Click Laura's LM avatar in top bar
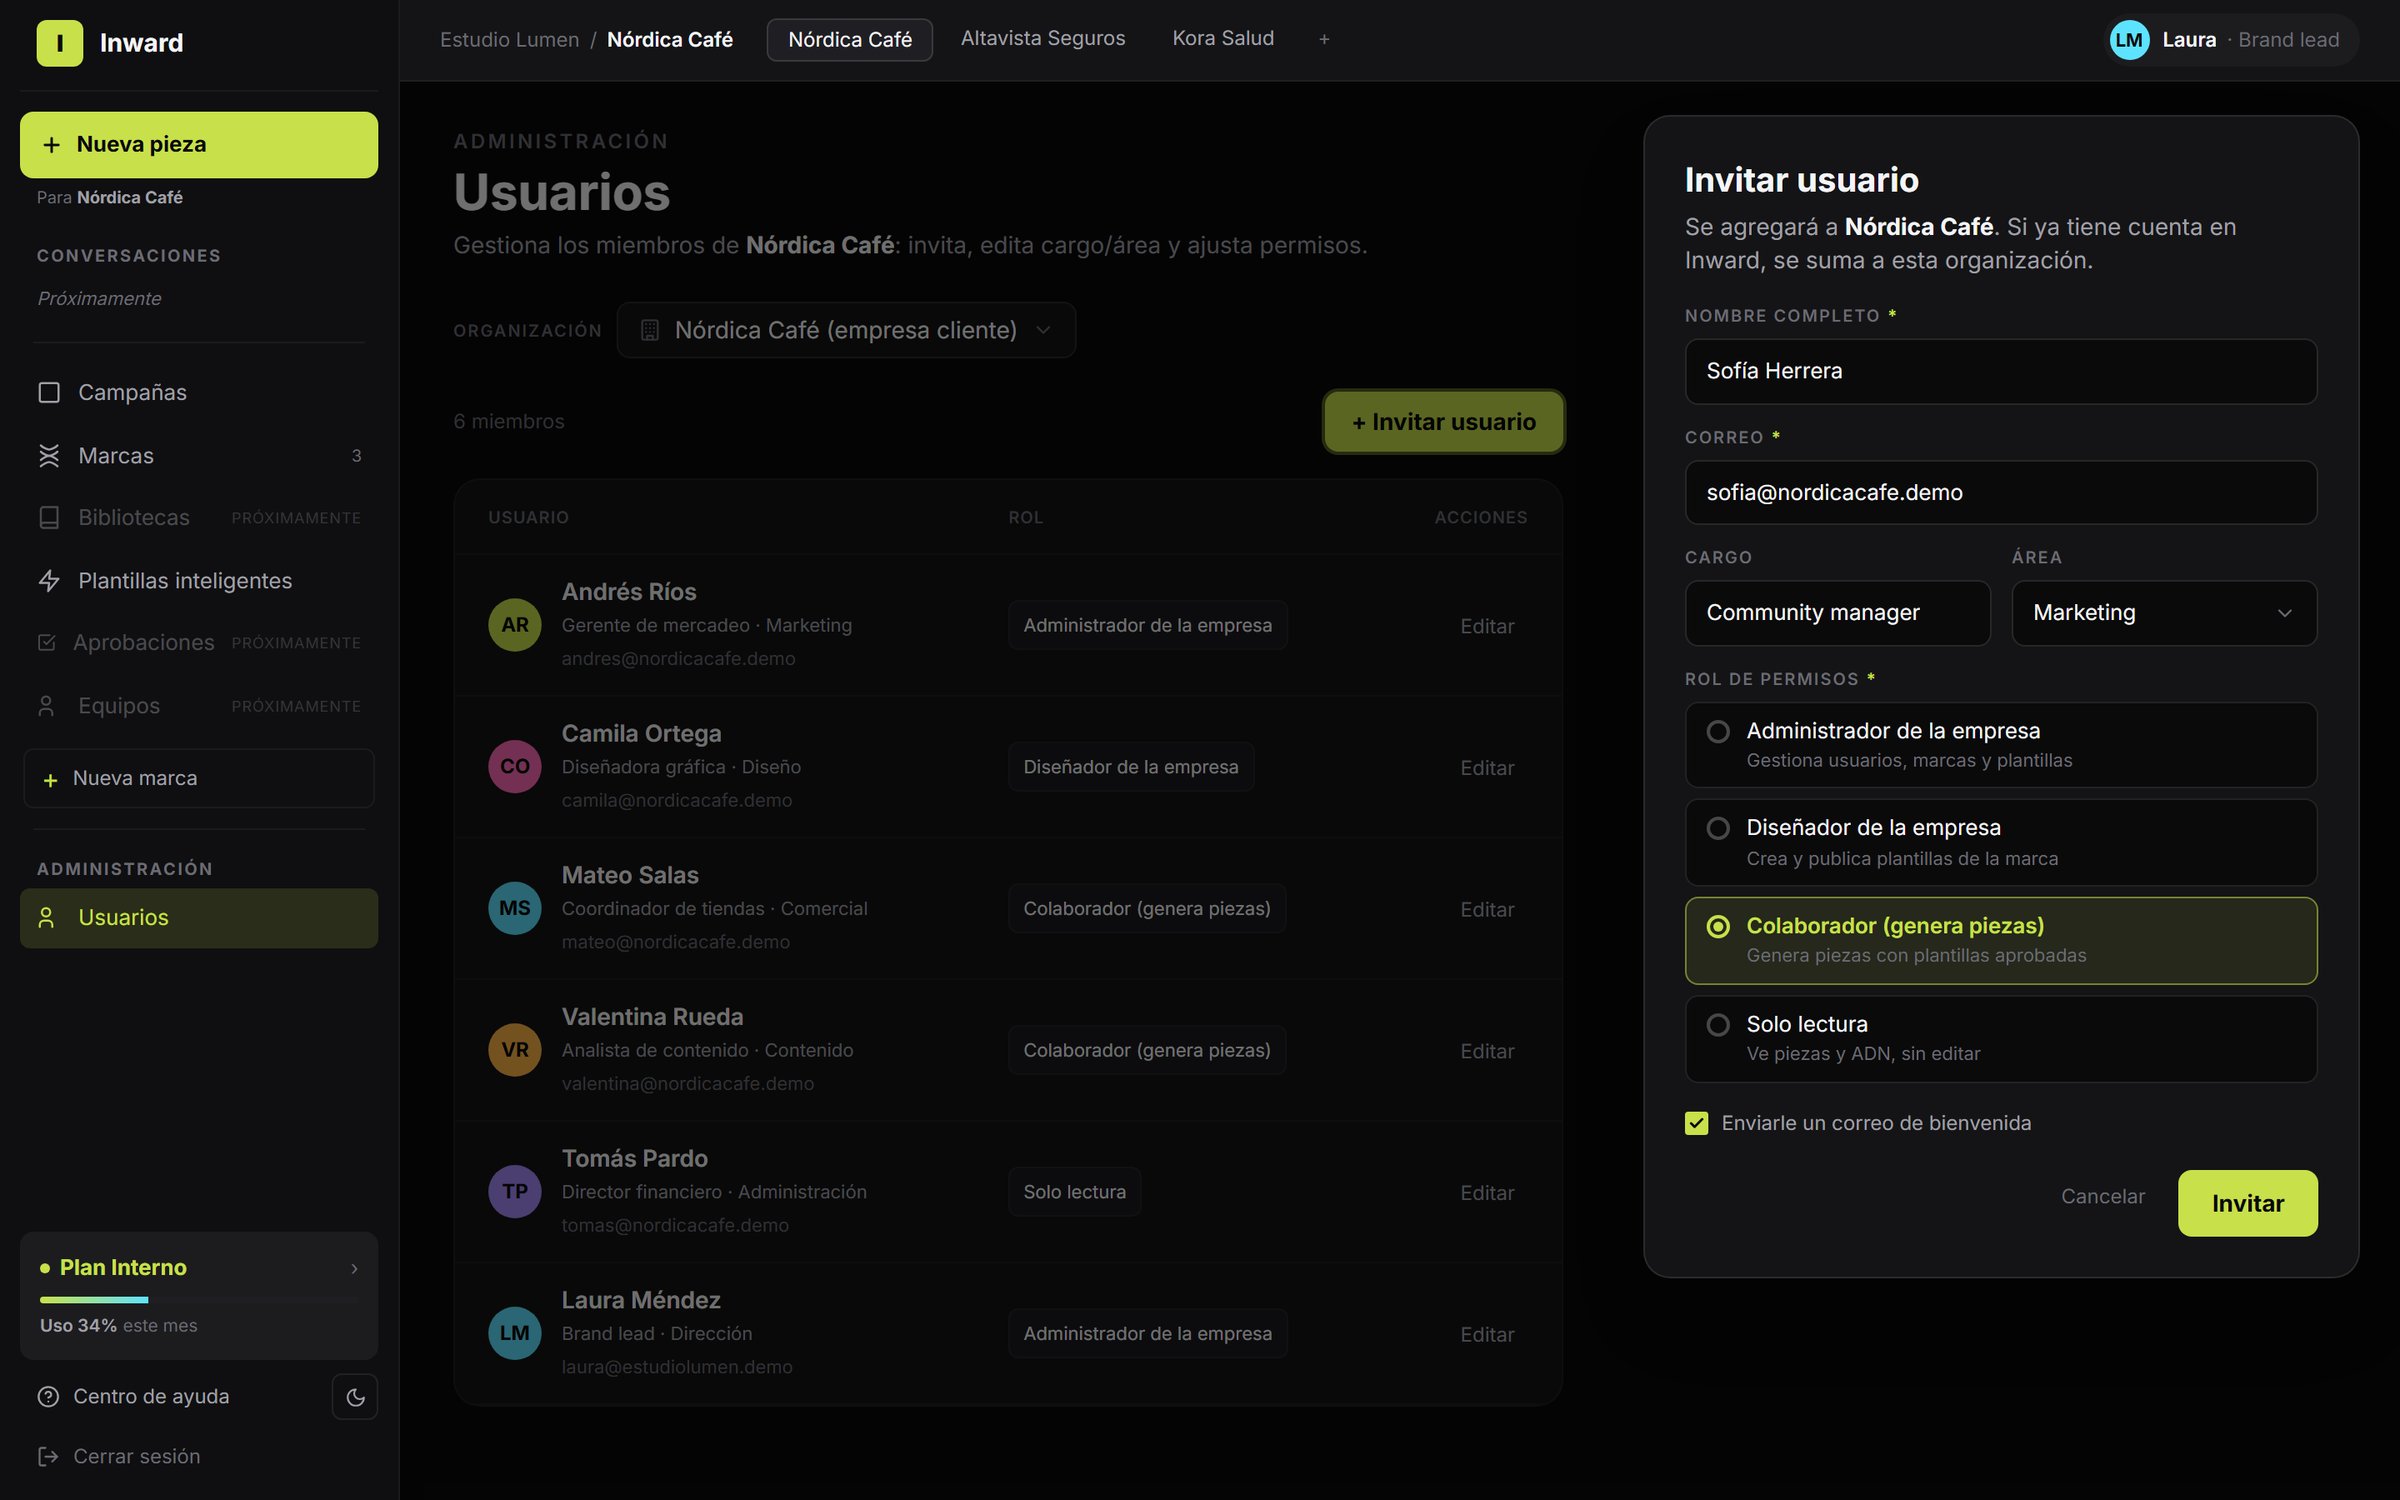2400x1500 pixels. click(2129, 40)
